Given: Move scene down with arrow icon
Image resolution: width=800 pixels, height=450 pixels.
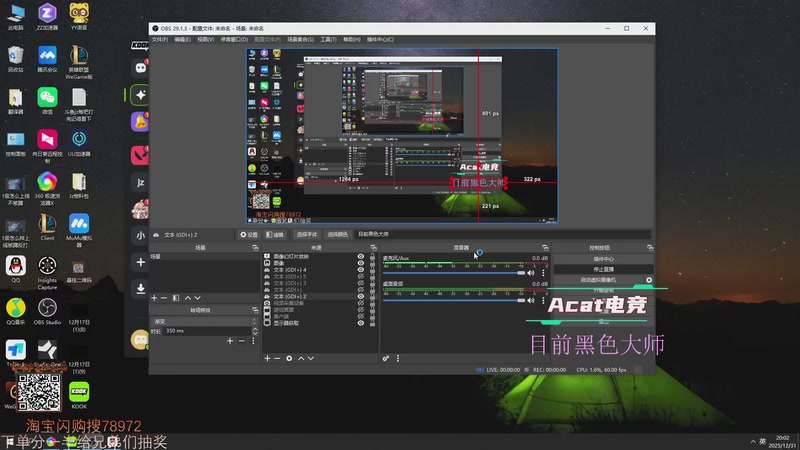Looking at the screenshot, I should (x=197, y=298).
